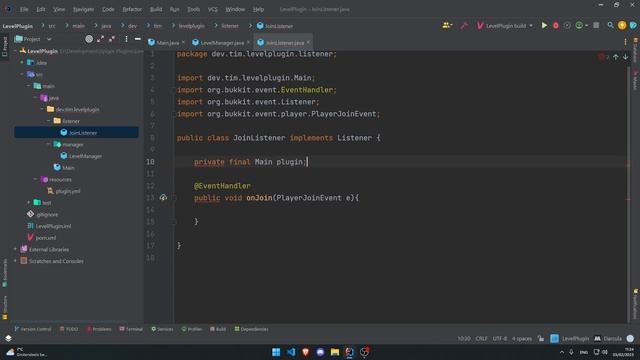Image resolution: width=640 pixels, height=360 pixels.
Task: Click the UTF-8 encoding in status bar
Action: 500,338
